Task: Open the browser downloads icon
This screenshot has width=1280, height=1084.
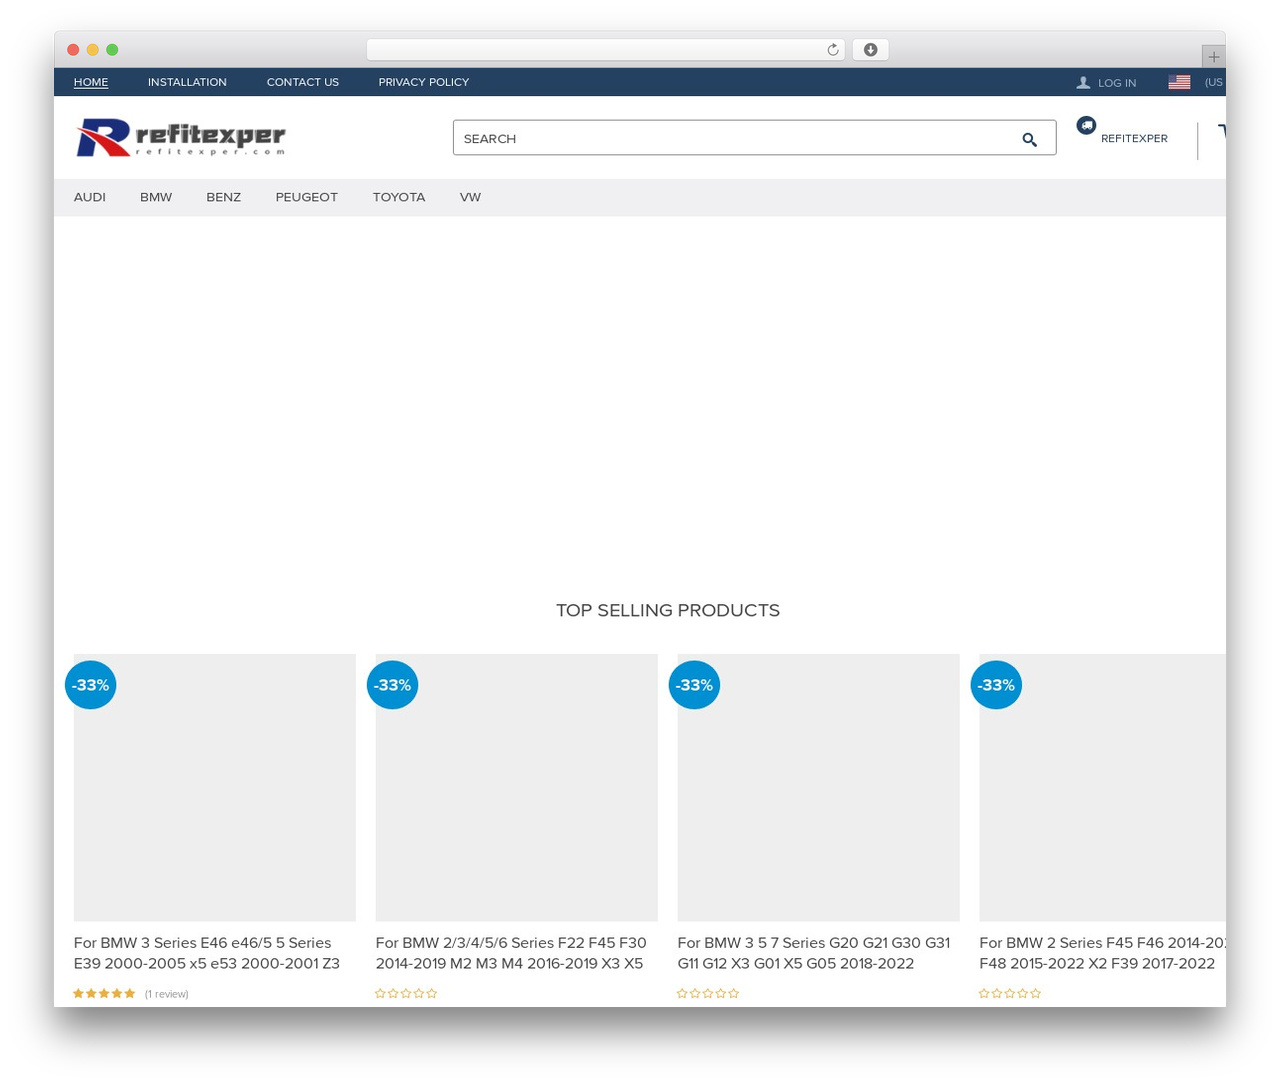Action: click(870, 50)
